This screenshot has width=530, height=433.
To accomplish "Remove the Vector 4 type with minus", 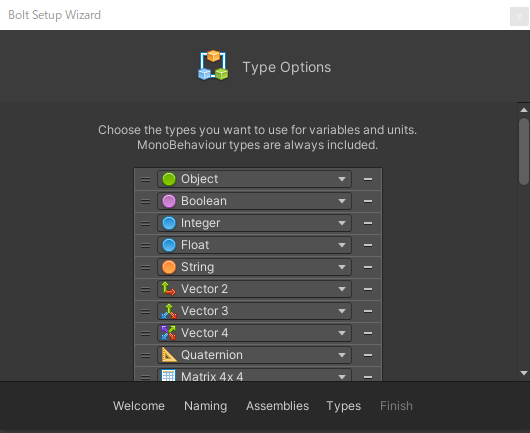I will click(368, 333).
